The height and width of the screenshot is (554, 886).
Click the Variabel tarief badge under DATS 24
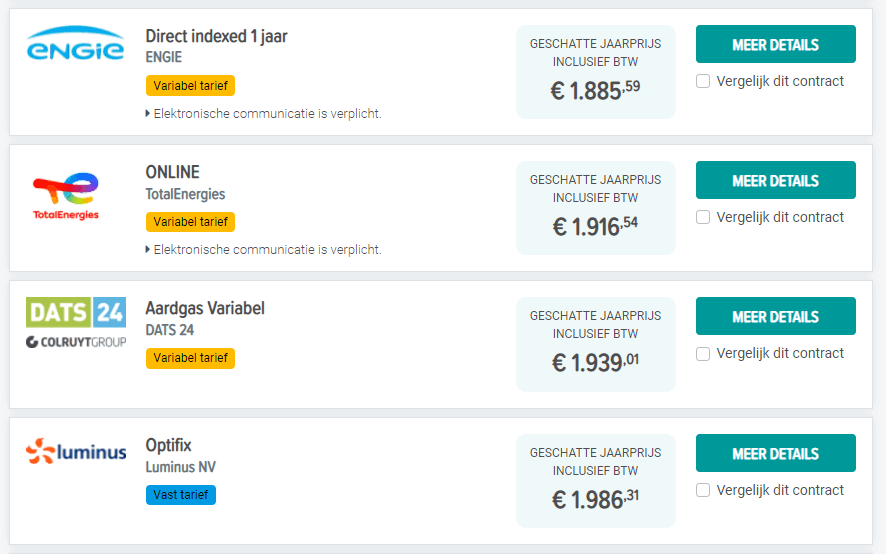tap(190, 358)
